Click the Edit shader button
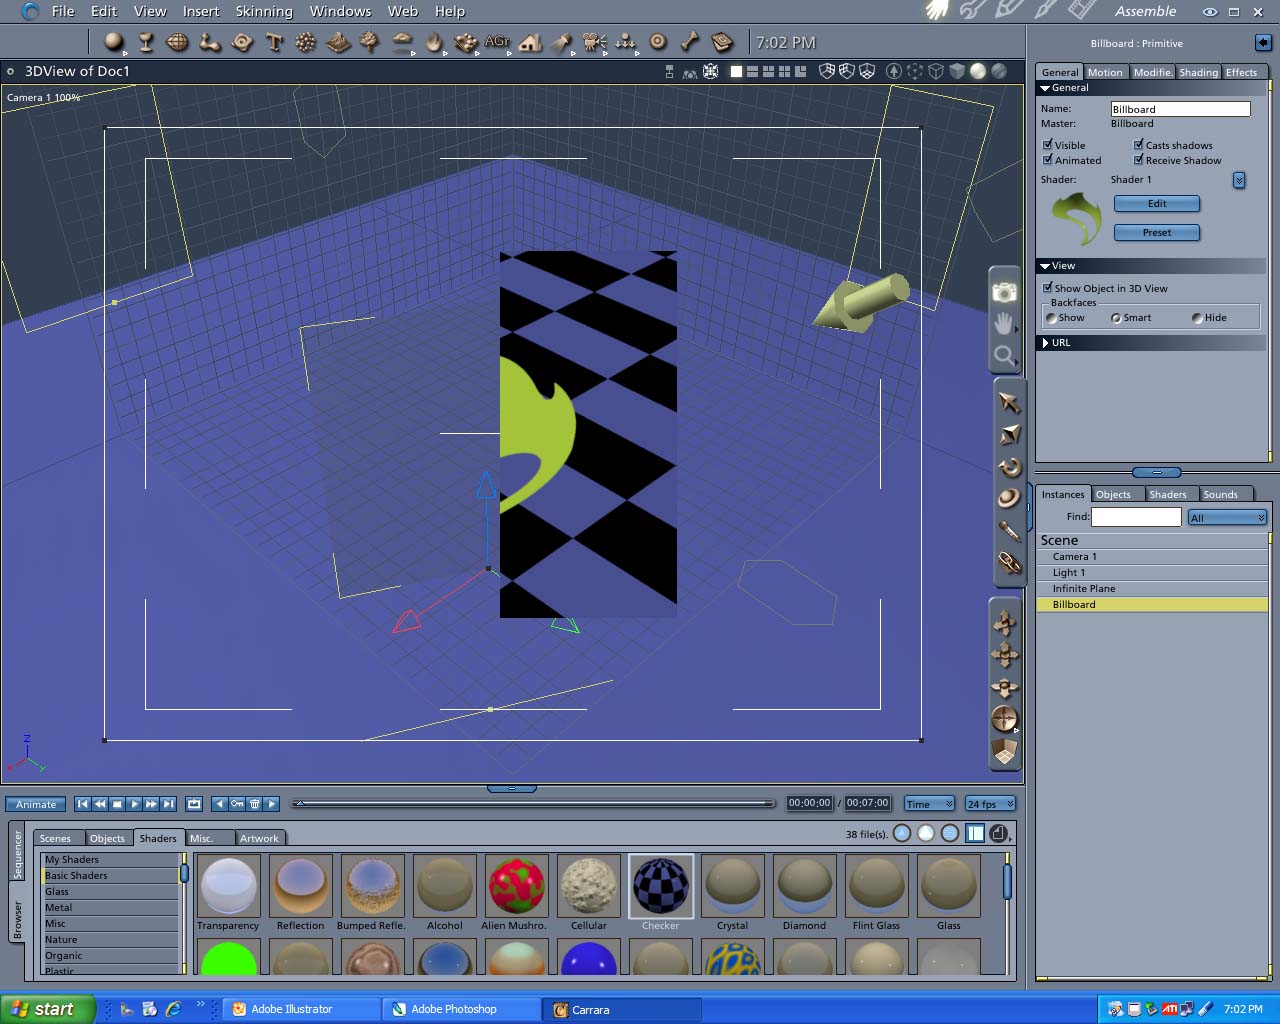The height and width of the screenshot is (1024, 1280). pyautogui.click(x=1156, y=204)
